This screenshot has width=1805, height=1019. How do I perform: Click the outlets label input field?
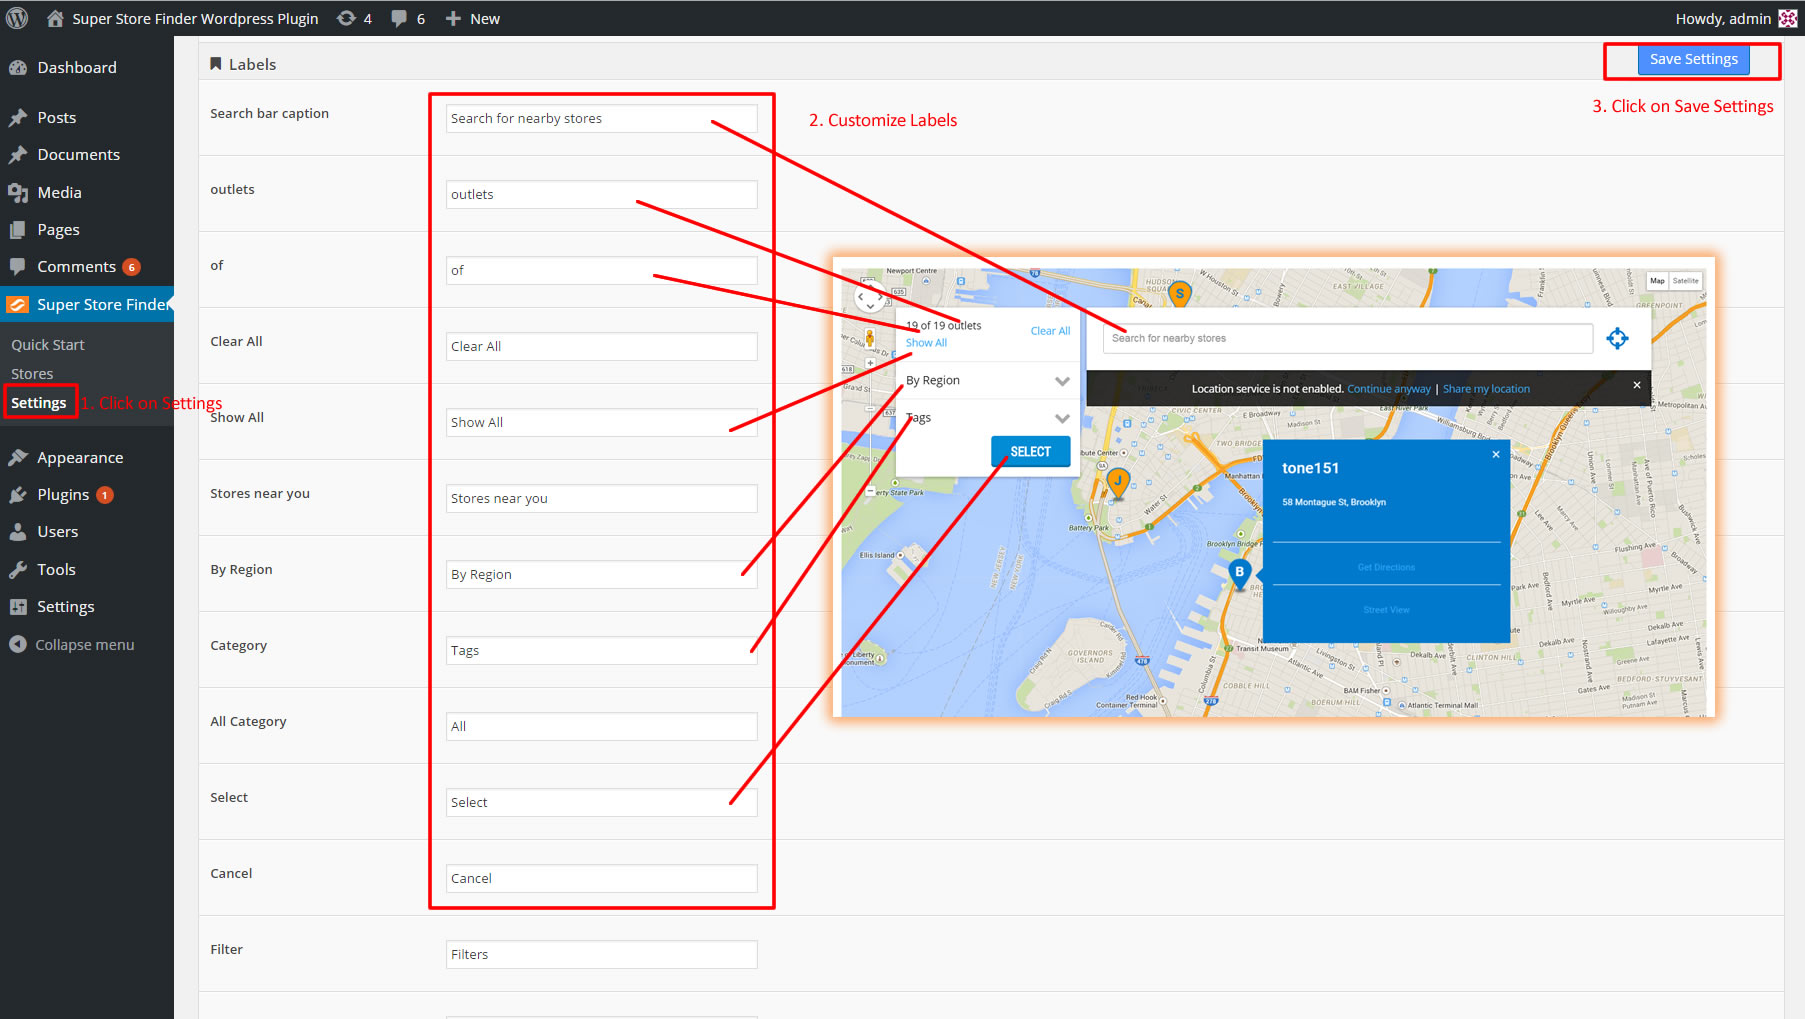tap(601, 195)
